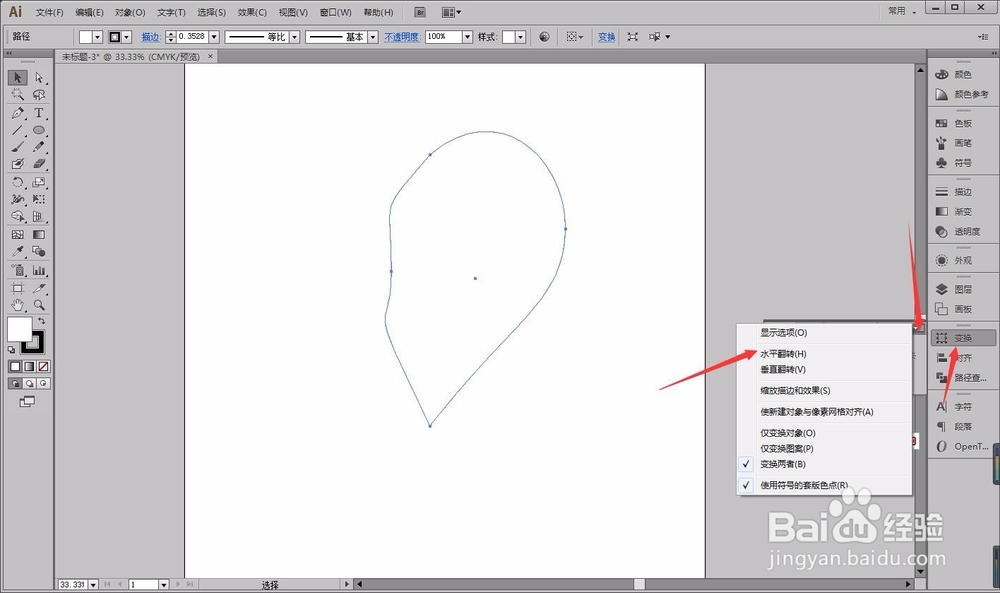Select the Magic Wand tool
This screenshot has width=1000, height=593.
pyautogui.click(x=17, y=94)
